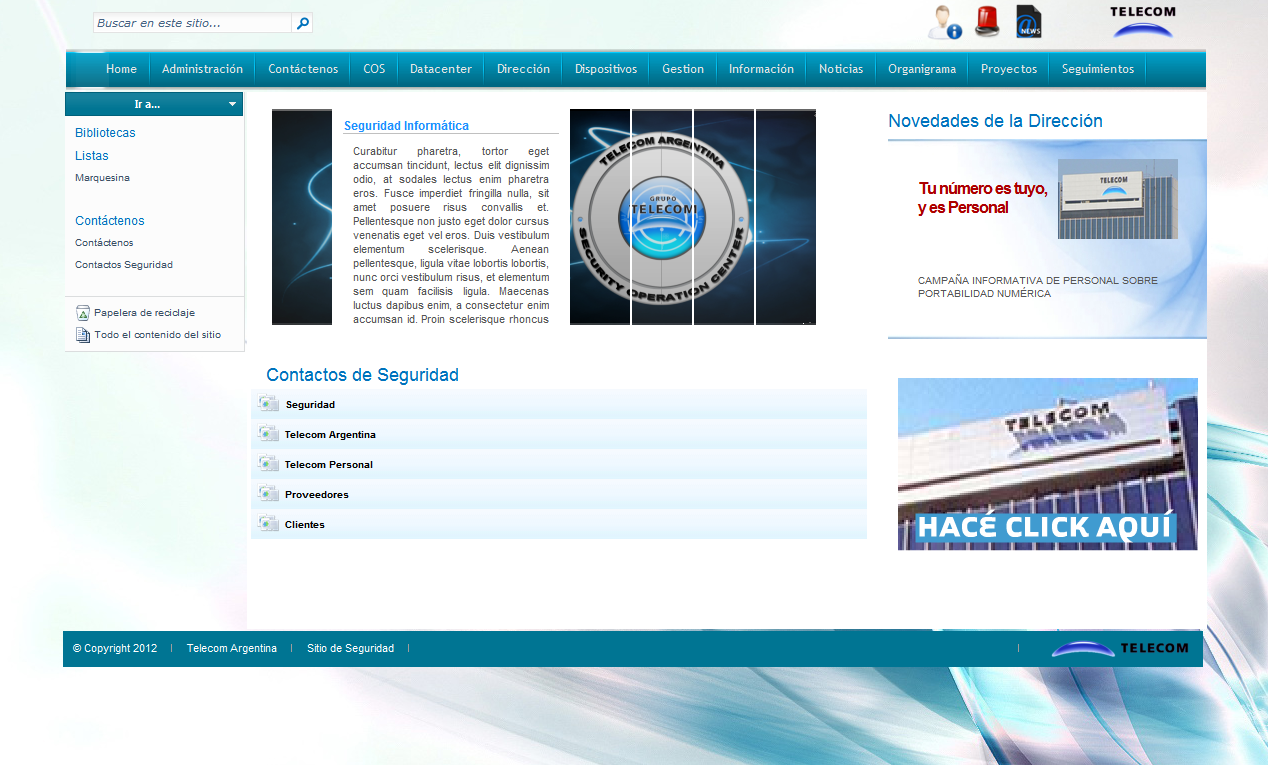The width and height of the screenshot is (1268, 765).
Task: Click the left blue slideshow strip image
Action: tap(302, 217)
